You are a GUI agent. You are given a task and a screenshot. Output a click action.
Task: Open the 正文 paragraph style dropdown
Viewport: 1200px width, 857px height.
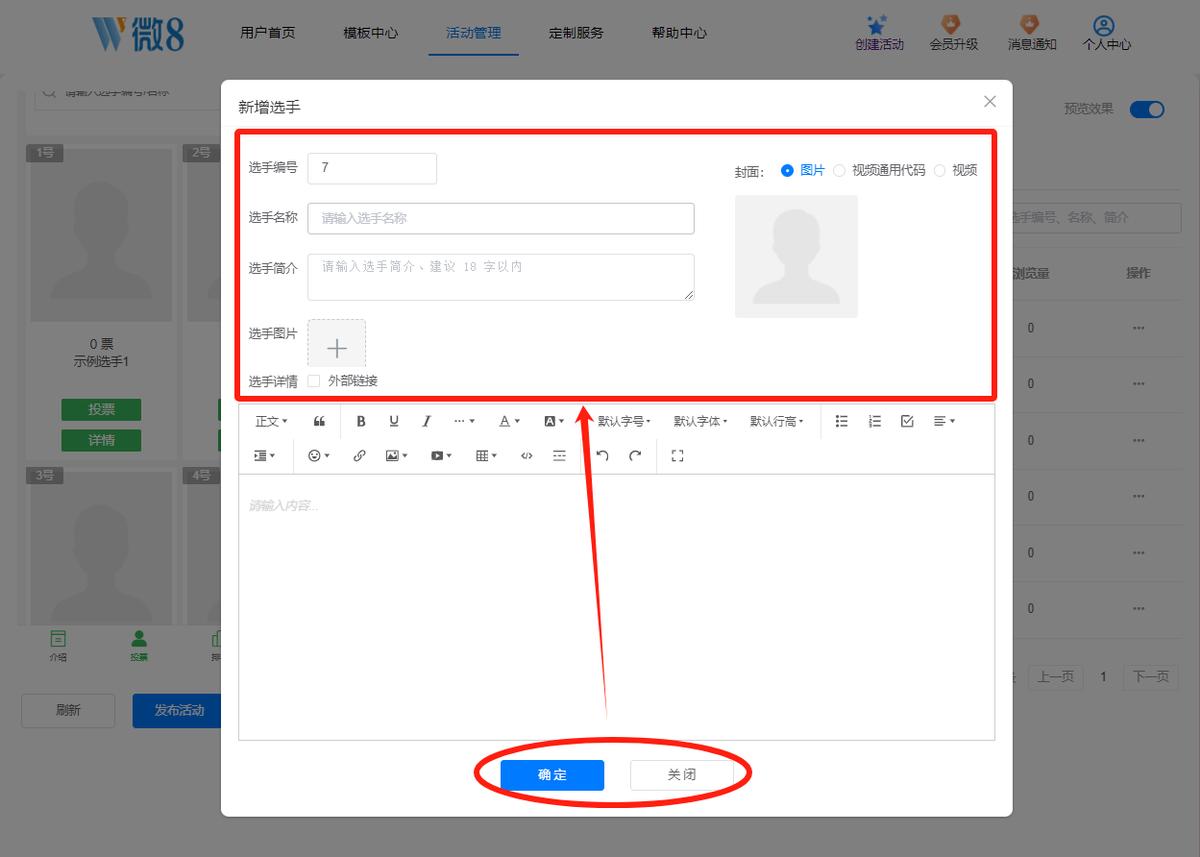point(271,422)
